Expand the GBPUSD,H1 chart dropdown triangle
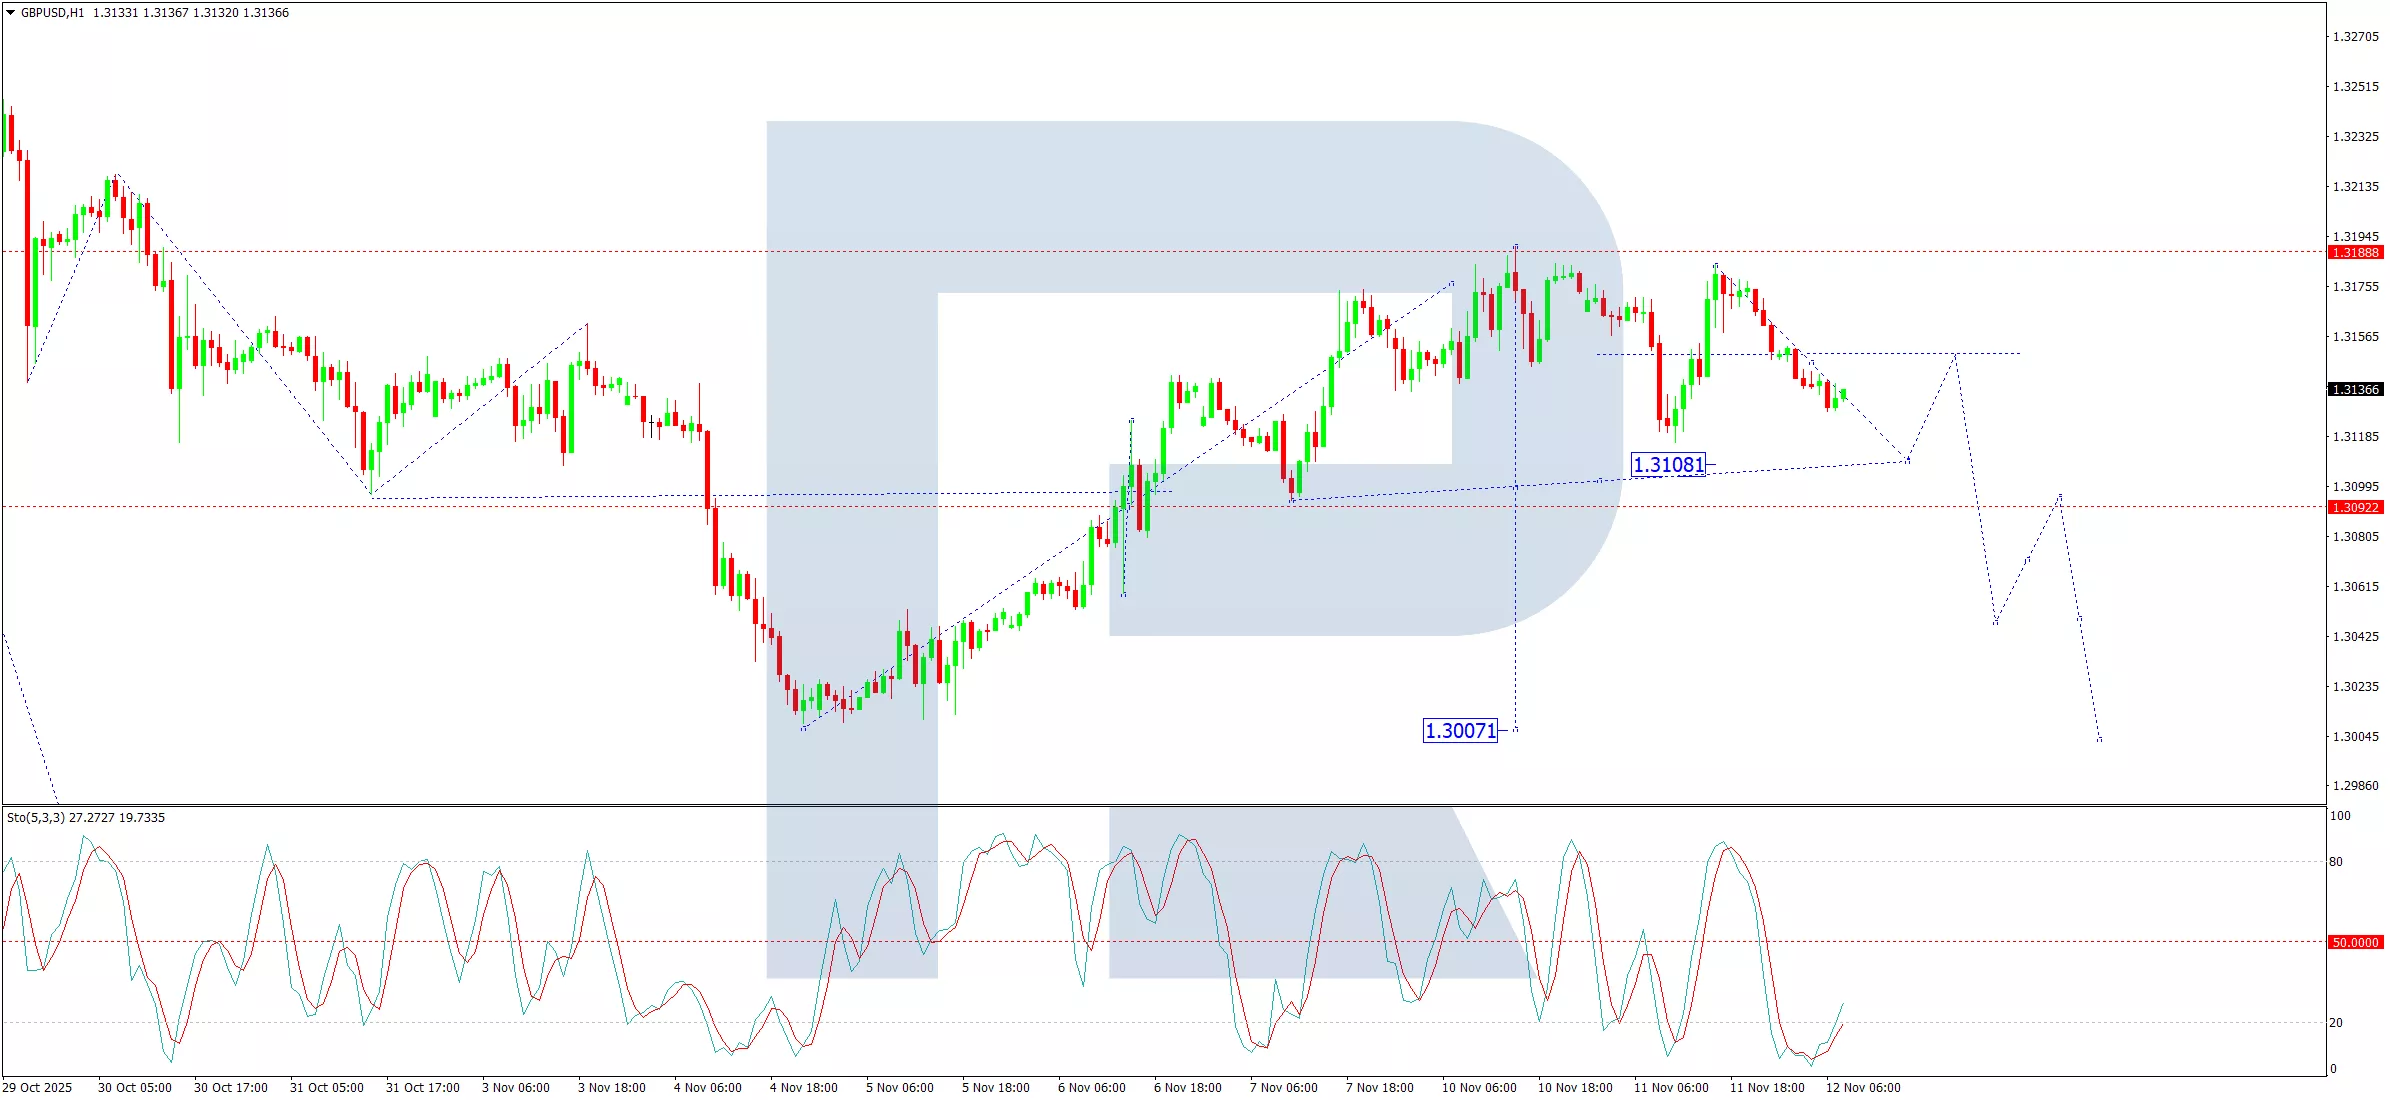The image size is (2390, 1100). tap(10, 13)
